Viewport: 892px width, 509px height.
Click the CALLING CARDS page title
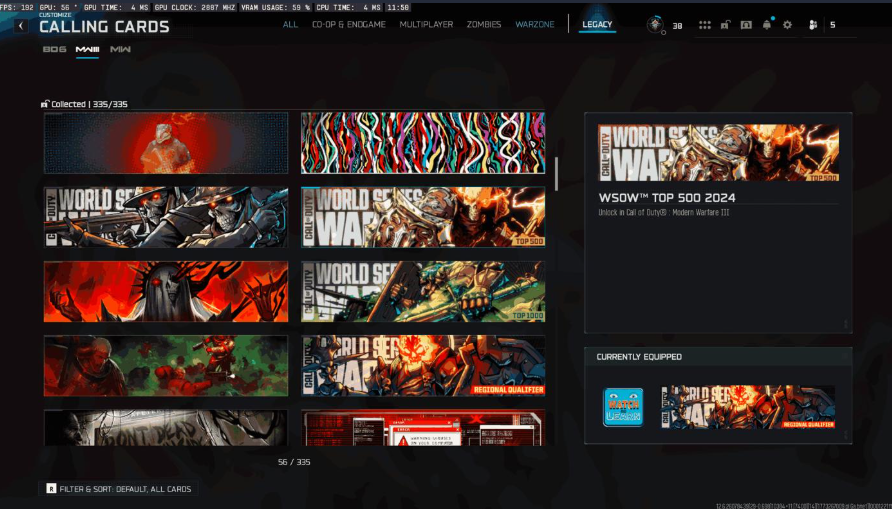tap(104, 27)
